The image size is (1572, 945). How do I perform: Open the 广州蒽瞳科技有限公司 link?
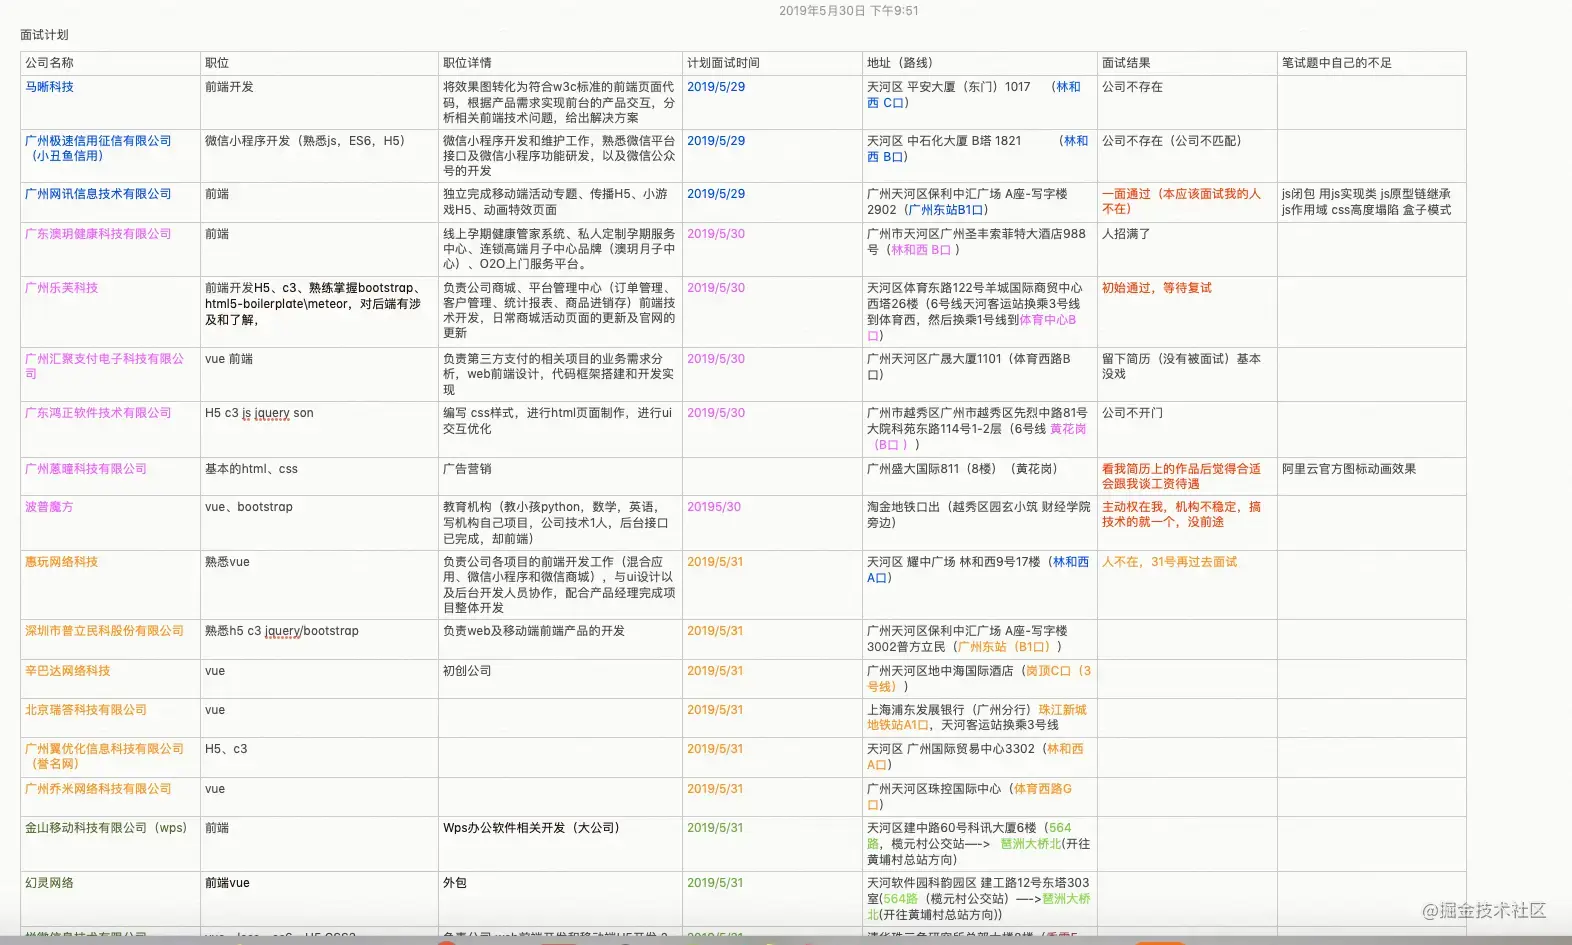click(86, 469)
